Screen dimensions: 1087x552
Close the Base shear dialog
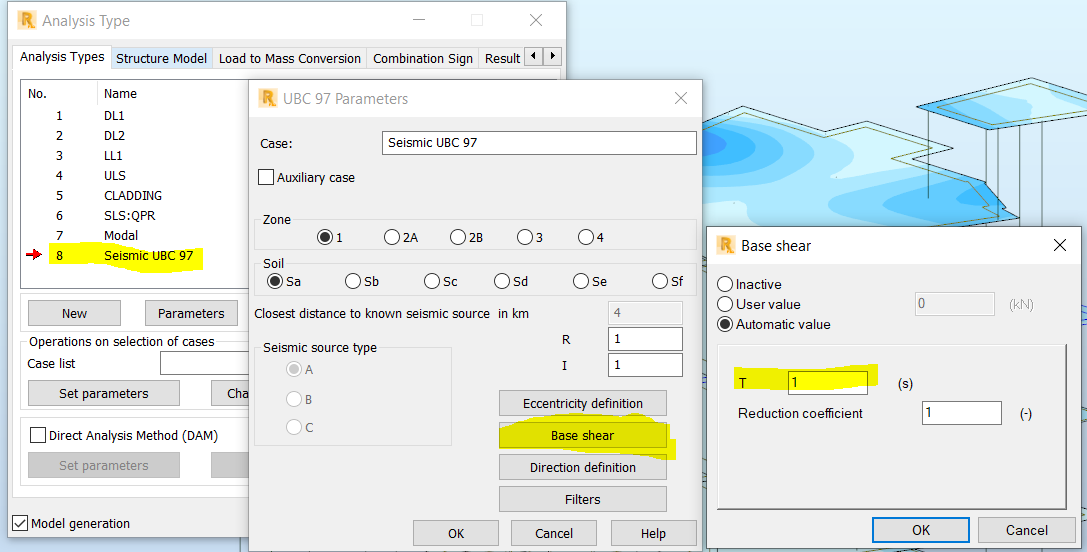(1059, 245)
